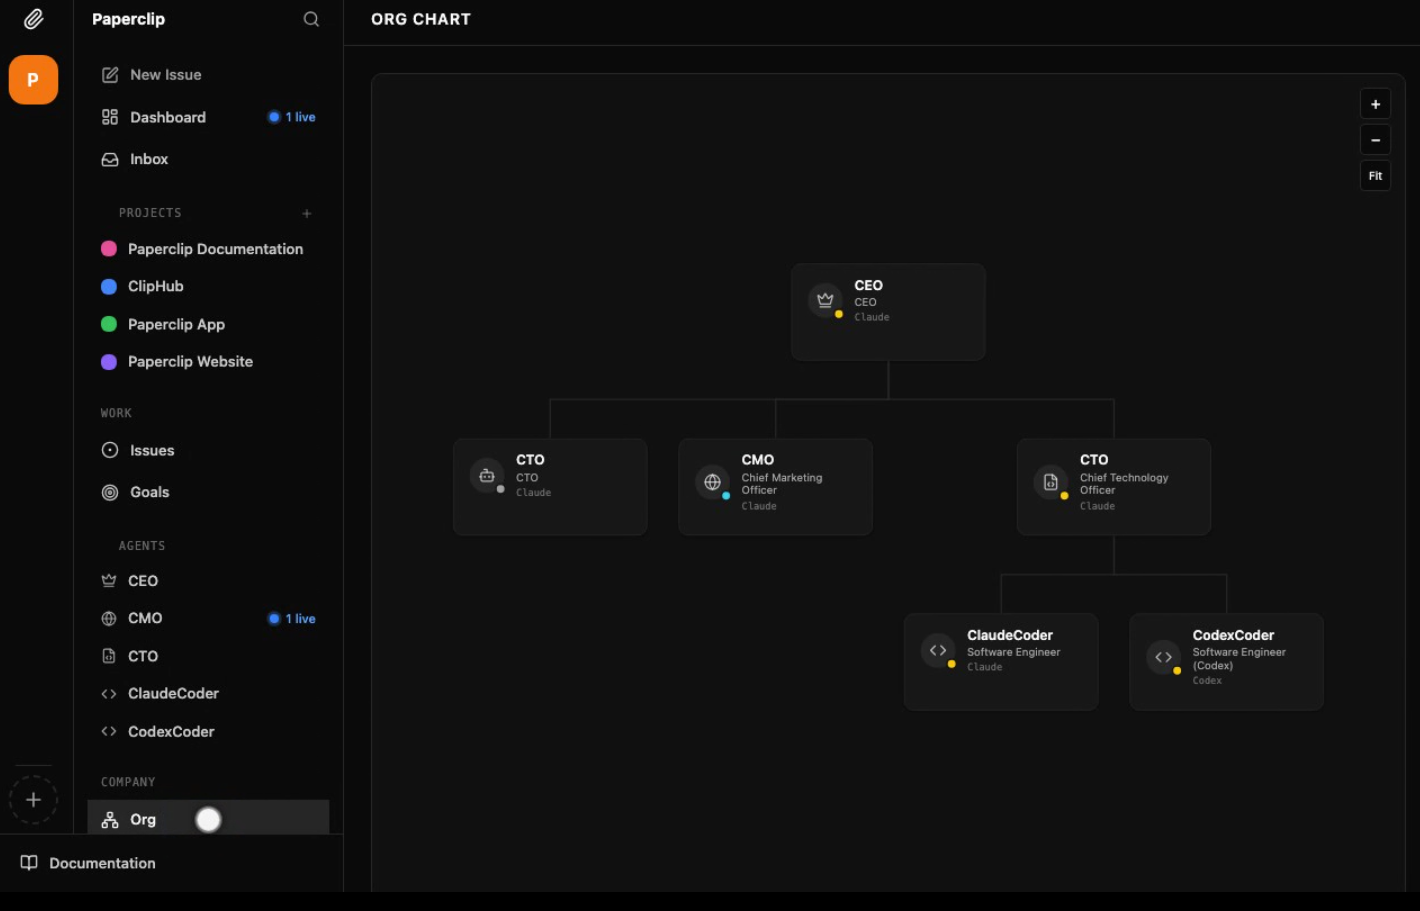Image resolution: width=1420 pixels, height=911 pixels.
Task: Click the AGENTS section header
Action: [142, 546]
